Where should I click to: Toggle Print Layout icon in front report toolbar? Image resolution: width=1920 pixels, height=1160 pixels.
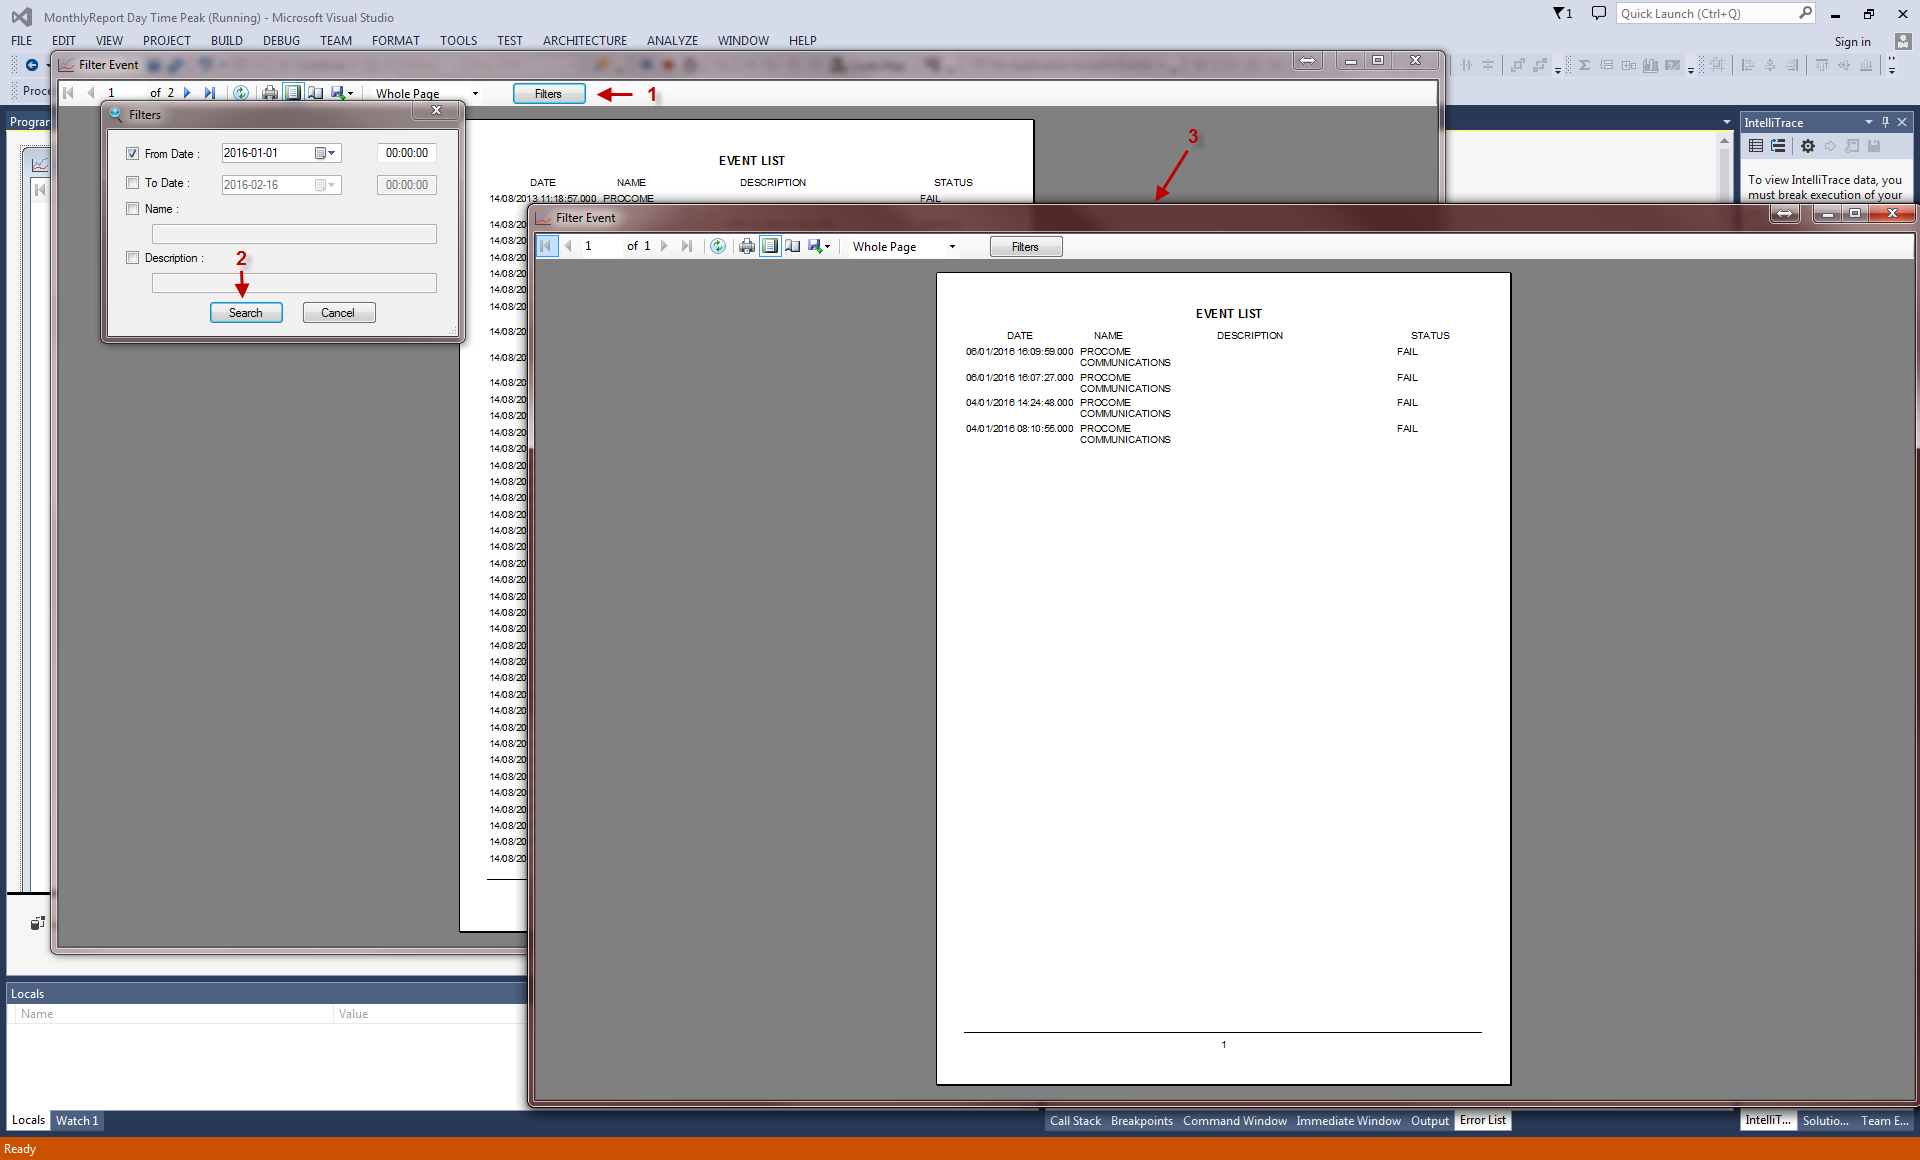tap(770, 246)
